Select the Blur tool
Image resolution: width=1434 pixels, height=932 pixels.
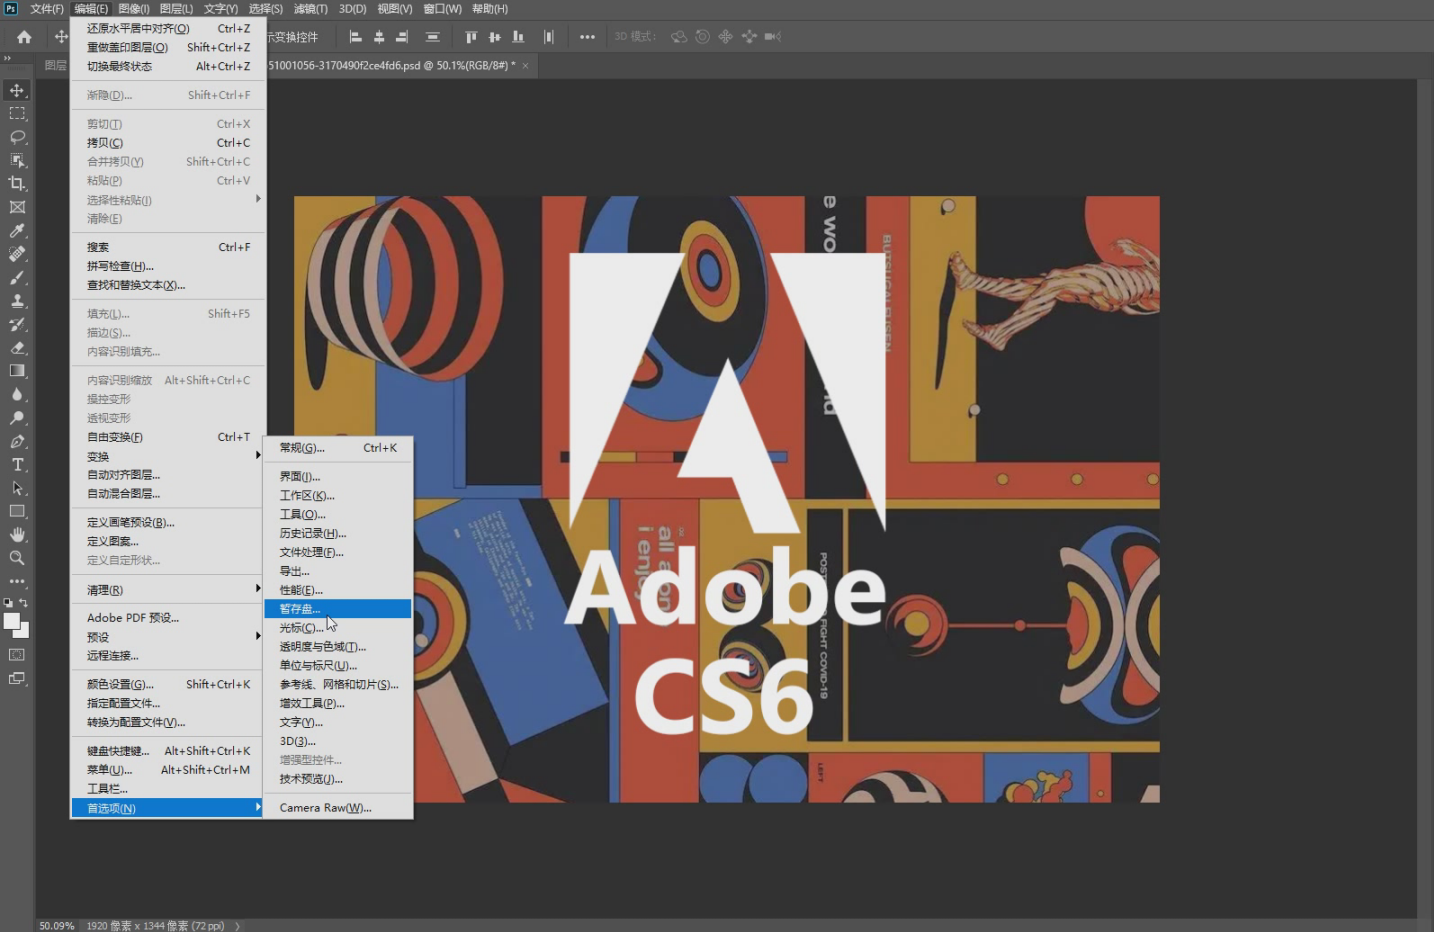[17, 394]
